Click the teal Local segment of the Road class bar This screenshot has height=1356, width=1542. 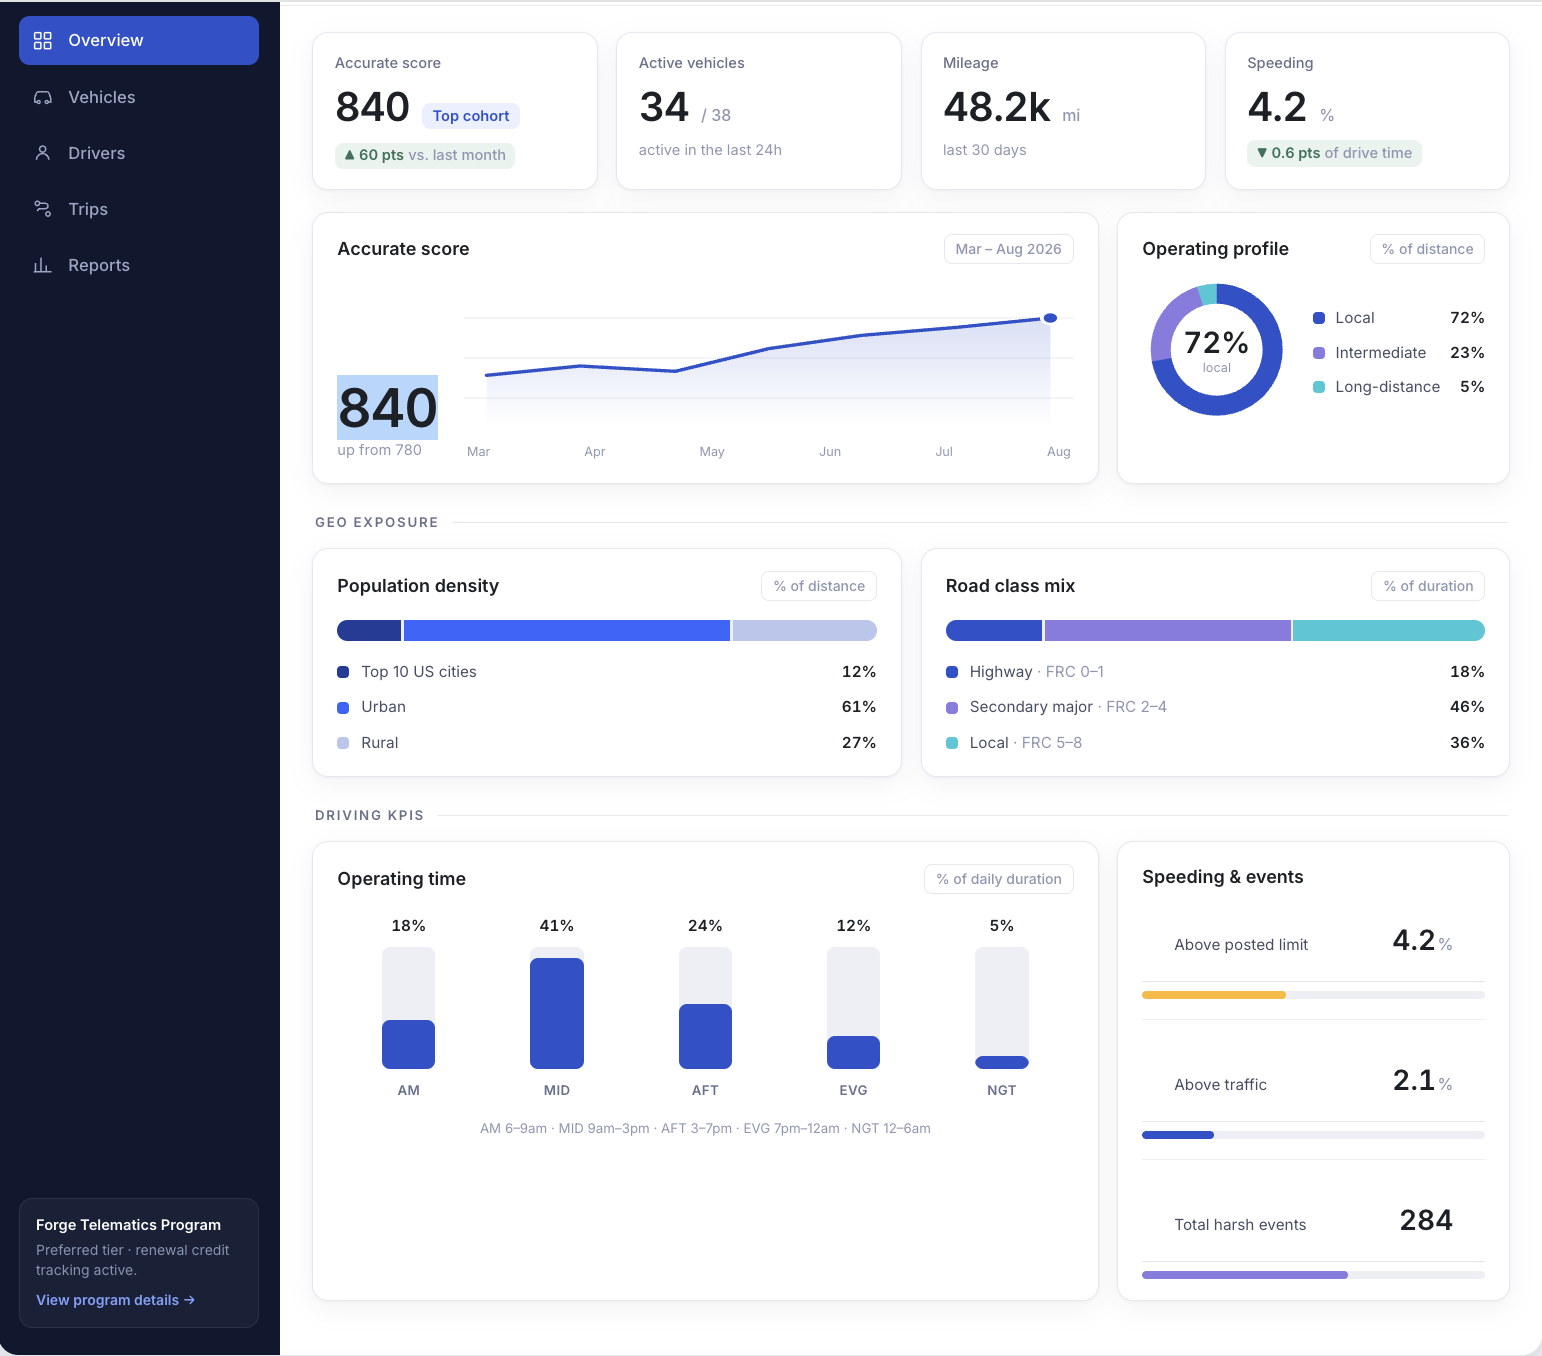[1389, 630]
